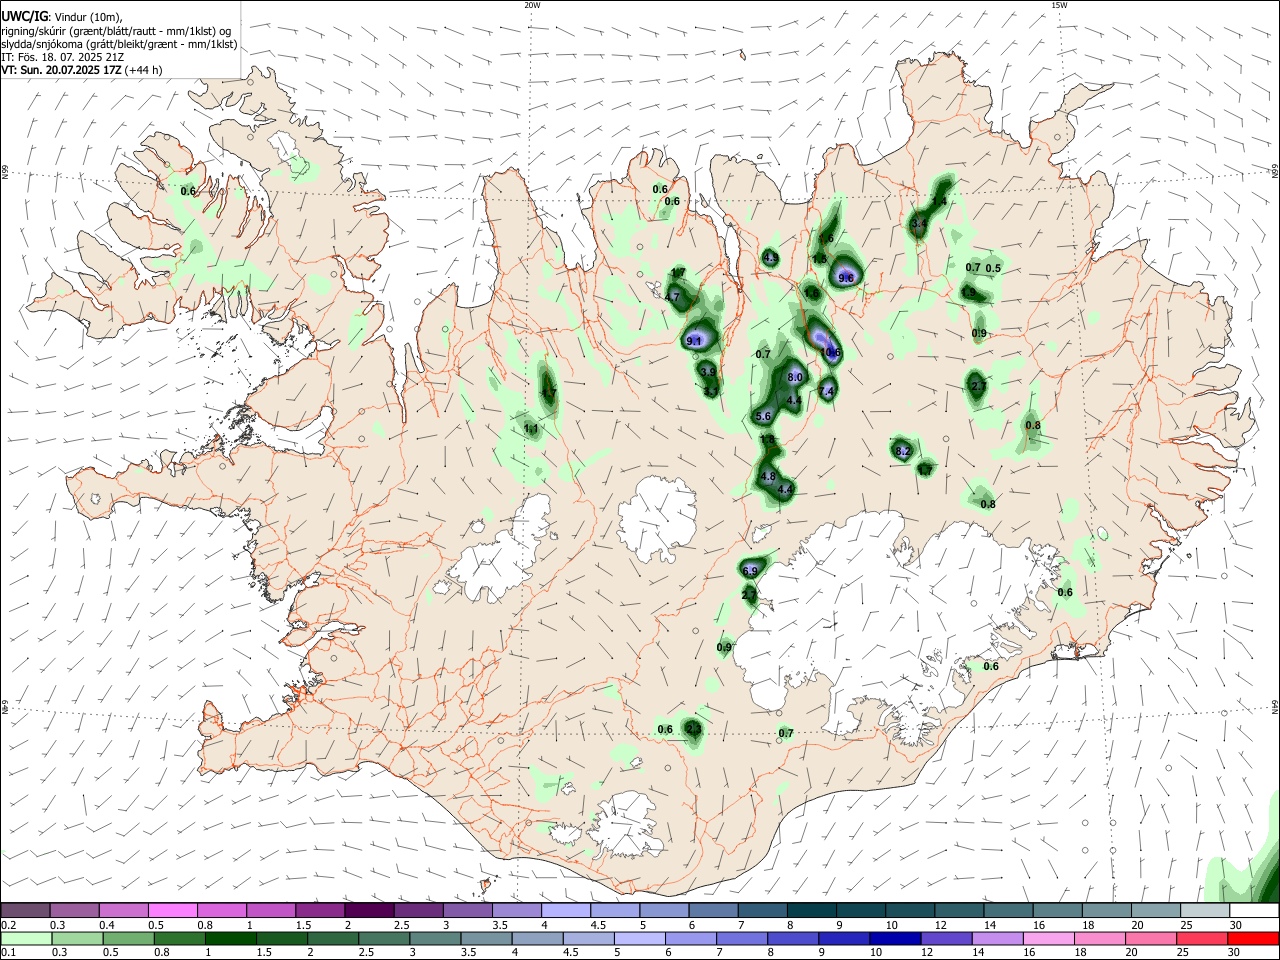Select the 1.8 precipitation value
This screenshot has width=1280, height=960.
point(768,439)
